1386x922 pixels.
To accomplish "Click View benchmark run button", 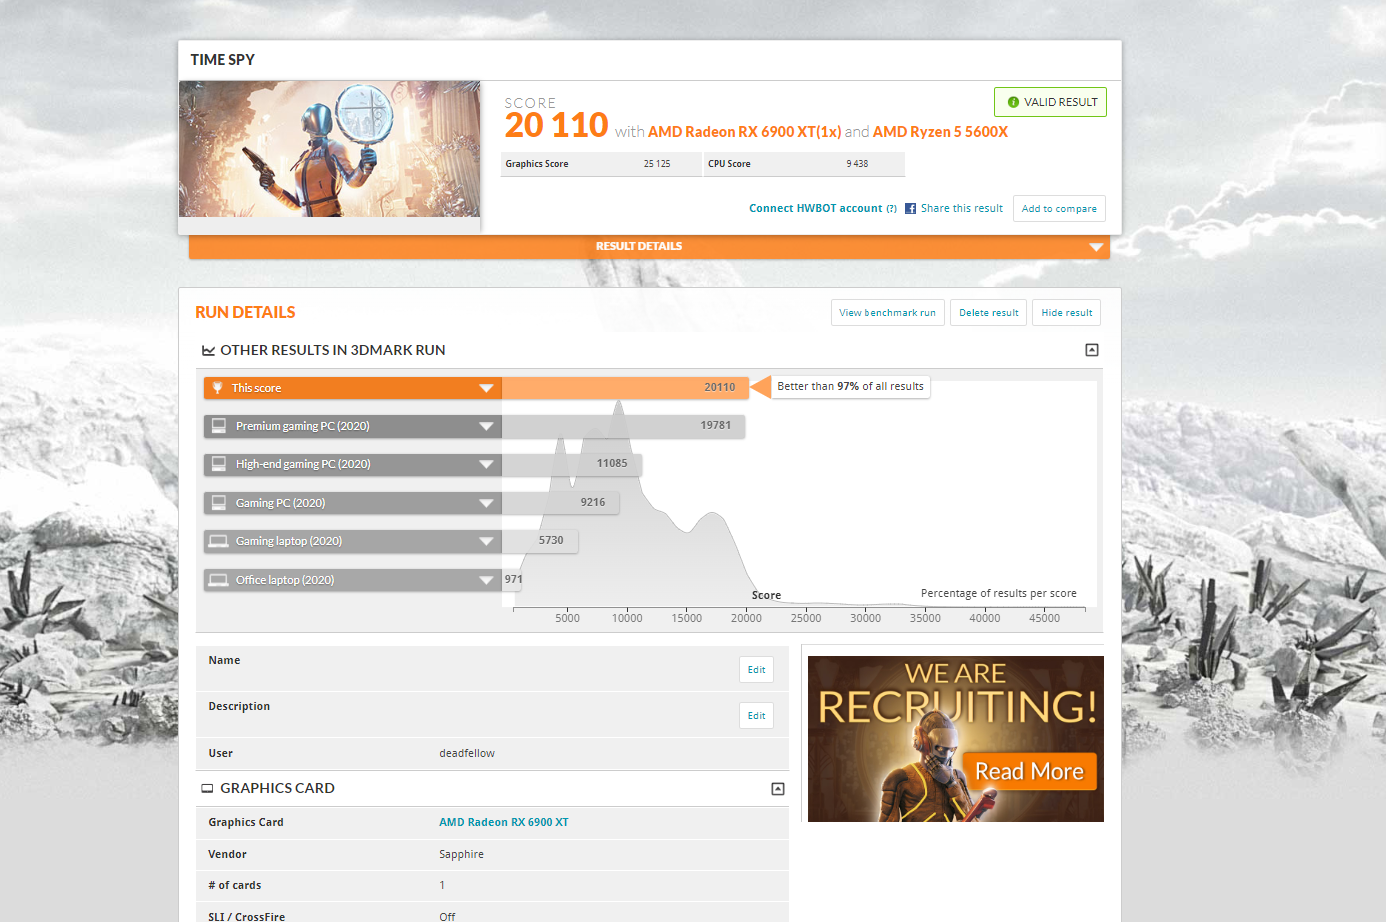I will (x=888, y=313).
